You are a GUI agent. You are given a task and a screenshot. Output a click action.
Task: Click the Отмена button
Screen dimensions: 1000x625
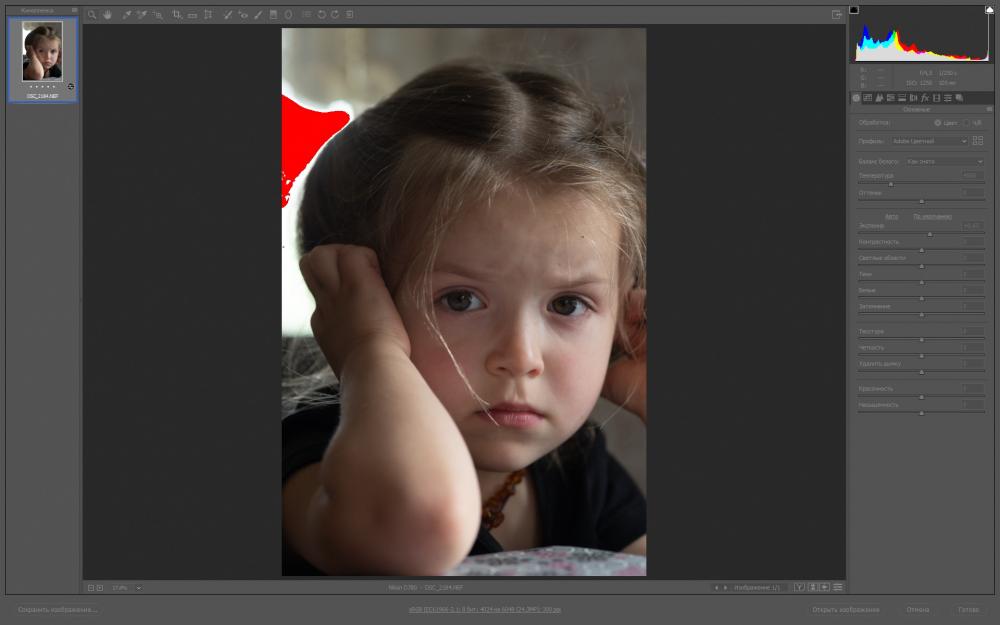tap(918, 610)
